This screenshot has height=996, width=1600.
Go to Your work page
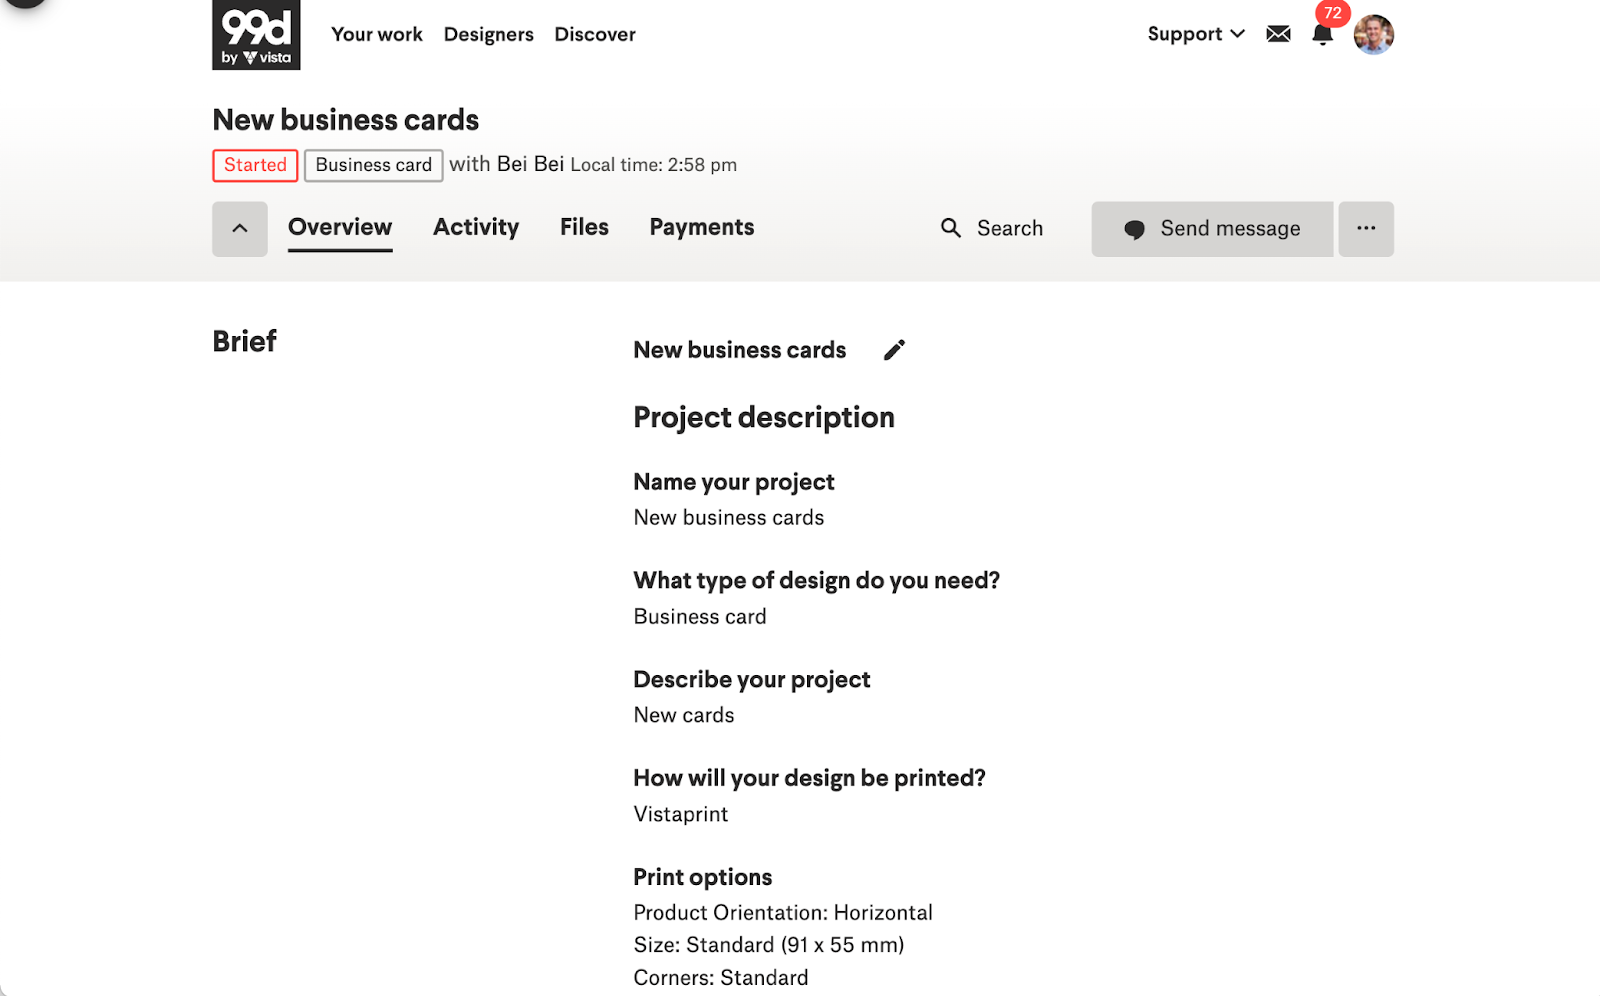coord(377,34)
